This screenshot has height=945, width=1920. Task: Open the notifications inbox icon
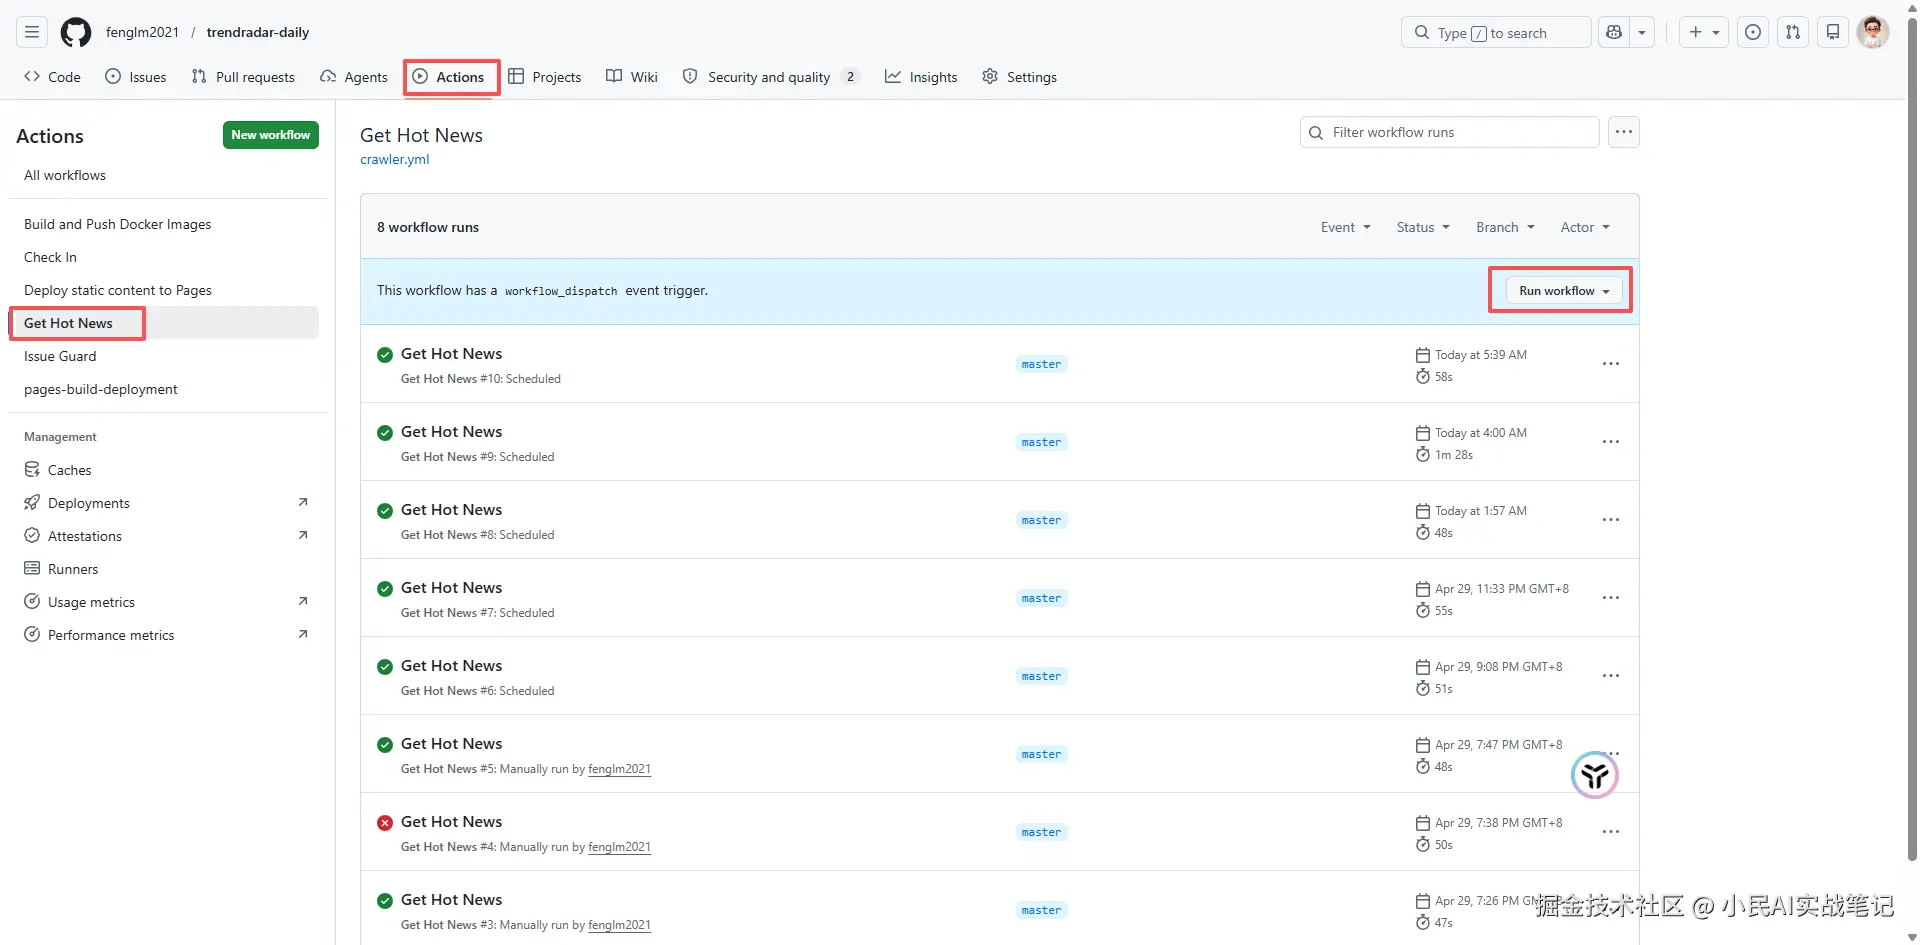(x=1833, y=32)
